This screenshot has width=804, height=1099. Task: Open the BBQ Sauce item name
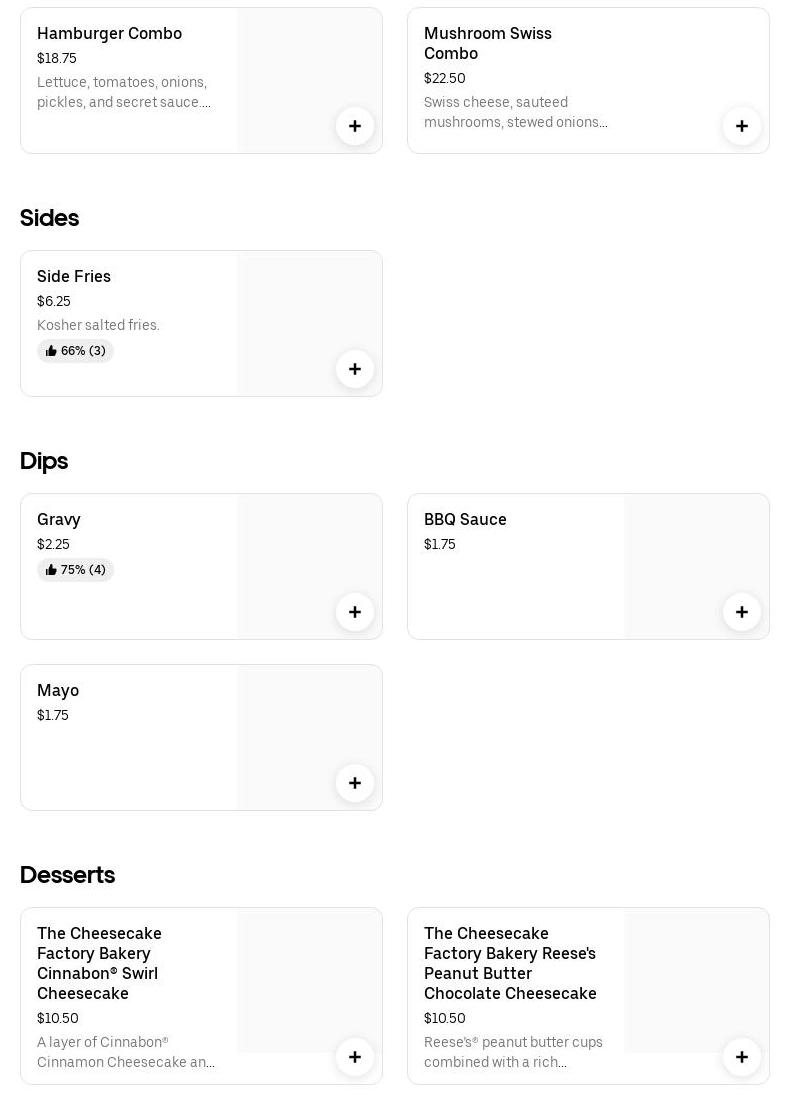[x=465, y=519]
